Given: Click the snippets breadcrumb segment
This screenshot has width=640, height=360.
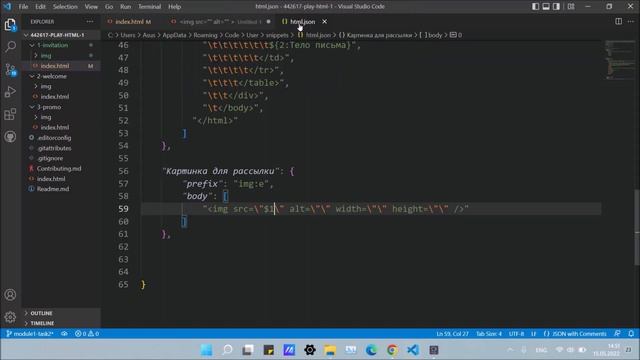Looking at the screenshot, I should (277, 35).
